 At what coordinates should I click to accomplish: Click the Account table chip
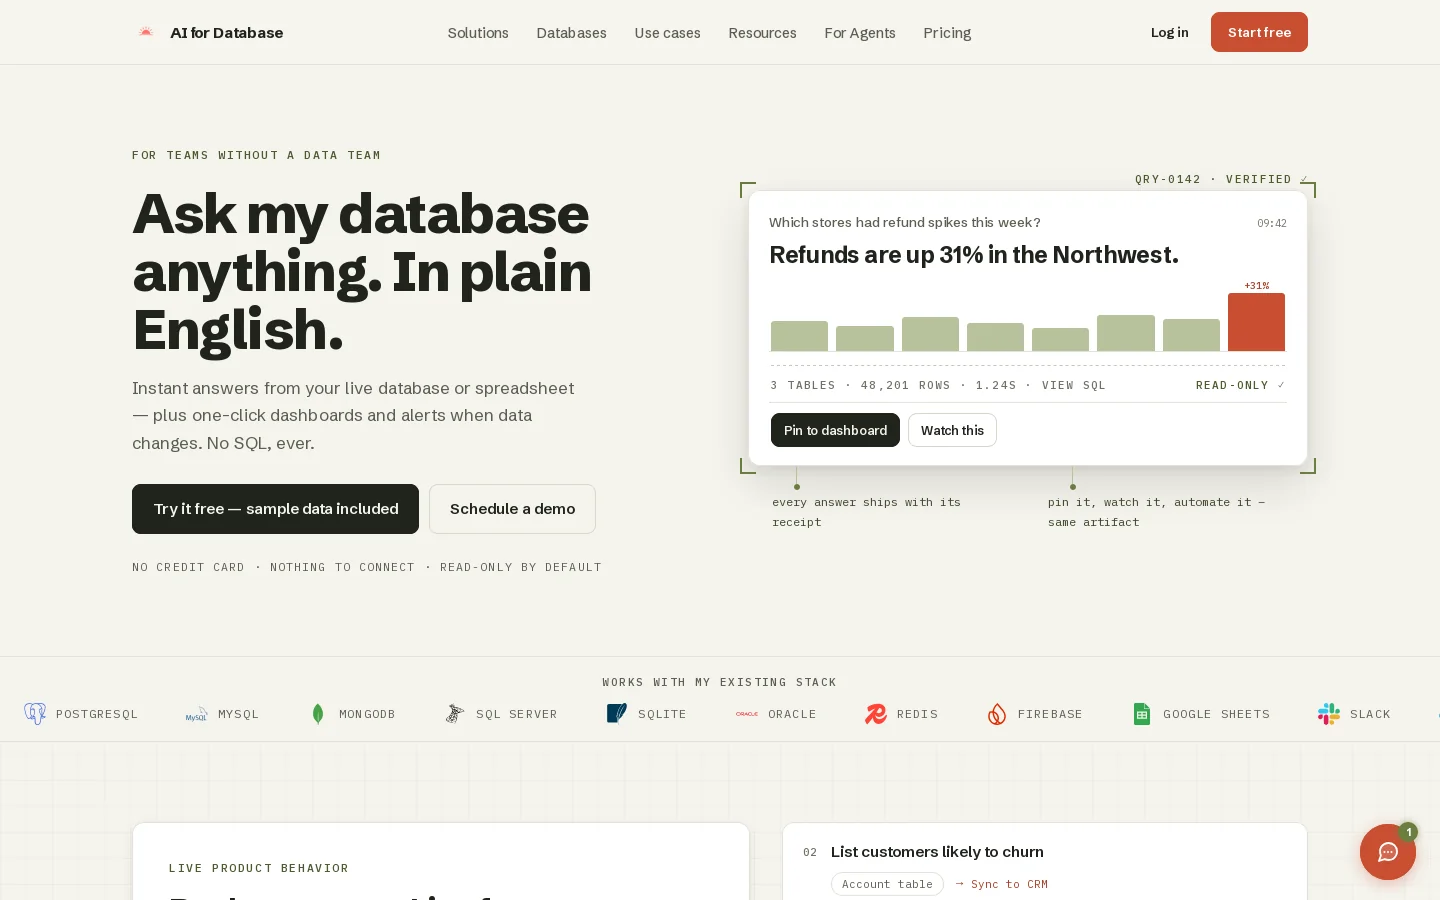(x=887, y=884)
